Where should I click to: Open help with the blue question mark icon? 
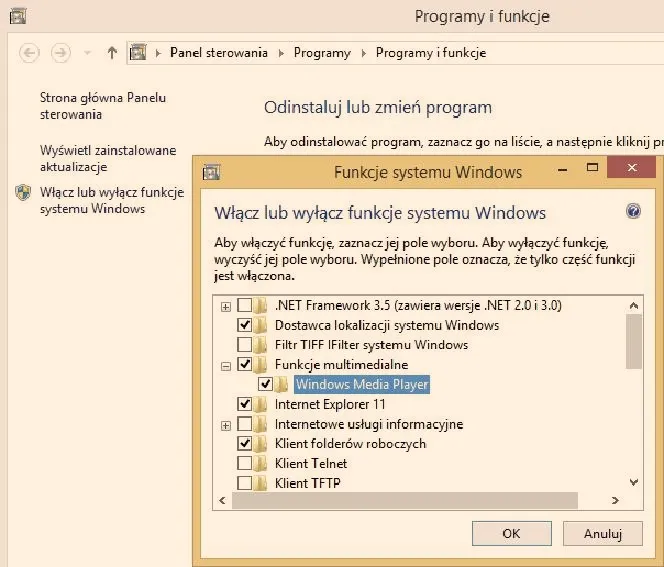click(633, 211)
